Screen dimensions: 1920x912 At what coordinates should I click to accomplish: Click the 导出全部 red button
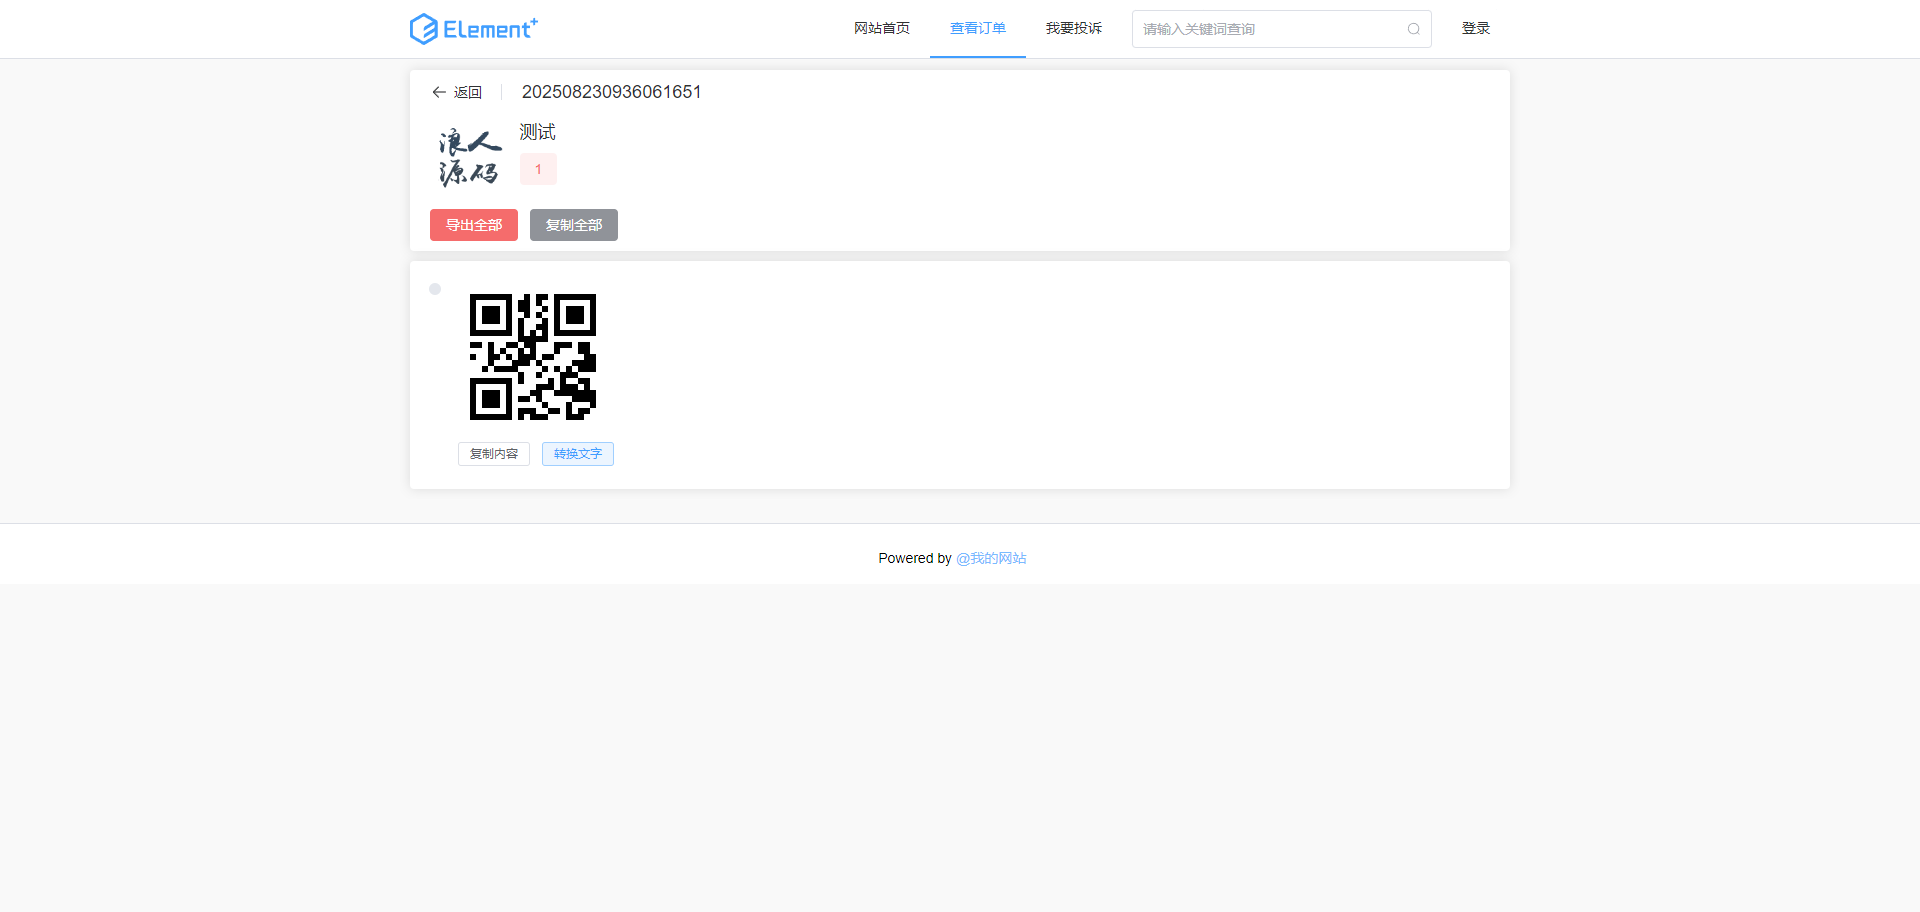tap(474, 225)
